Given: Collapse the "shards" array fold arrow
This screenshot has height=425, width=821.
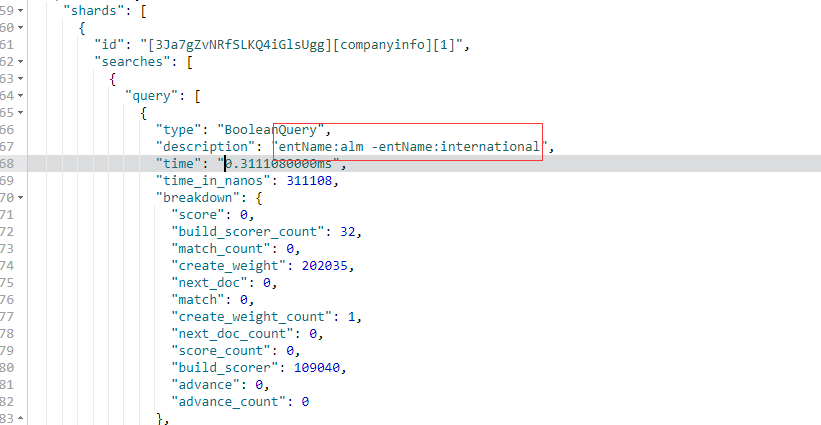Looking at the screenshot, I should [x=20, y=10].
